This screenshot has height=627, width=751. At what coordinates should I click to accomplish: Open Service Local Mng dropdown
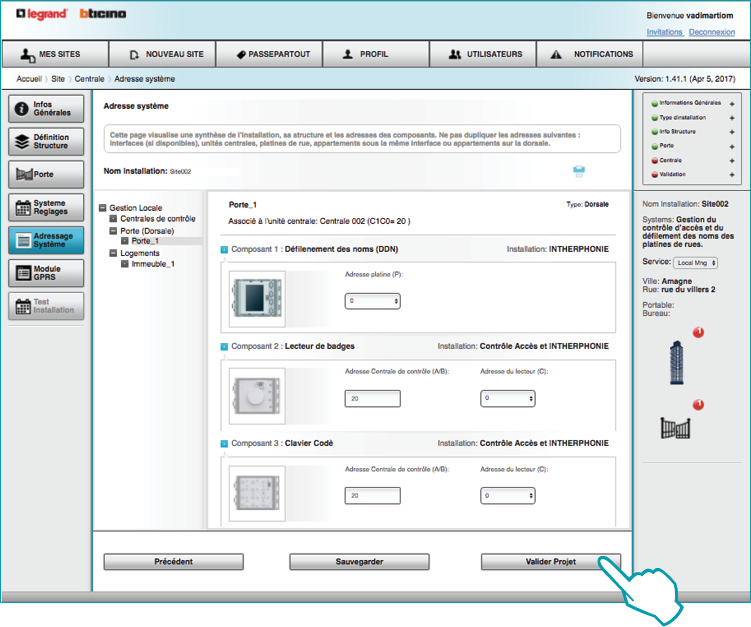(697, 262)
